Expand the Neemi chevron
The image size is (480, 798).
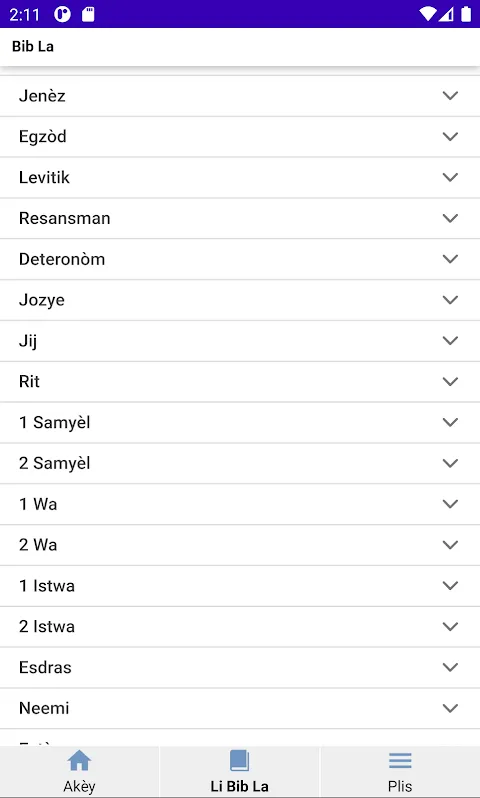coord(450,708)
